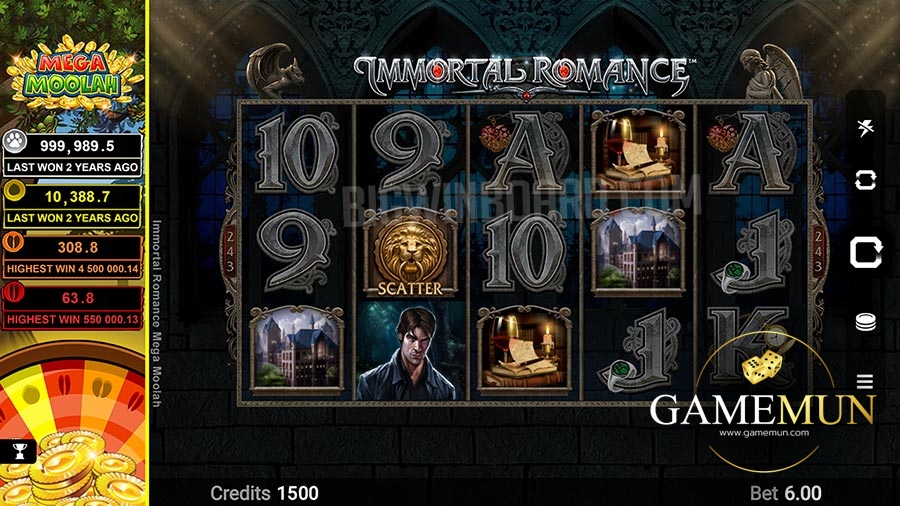Click the Bet 6.00 amount
900x506 pixels.
pyautogui.click(x=785, y=493)
